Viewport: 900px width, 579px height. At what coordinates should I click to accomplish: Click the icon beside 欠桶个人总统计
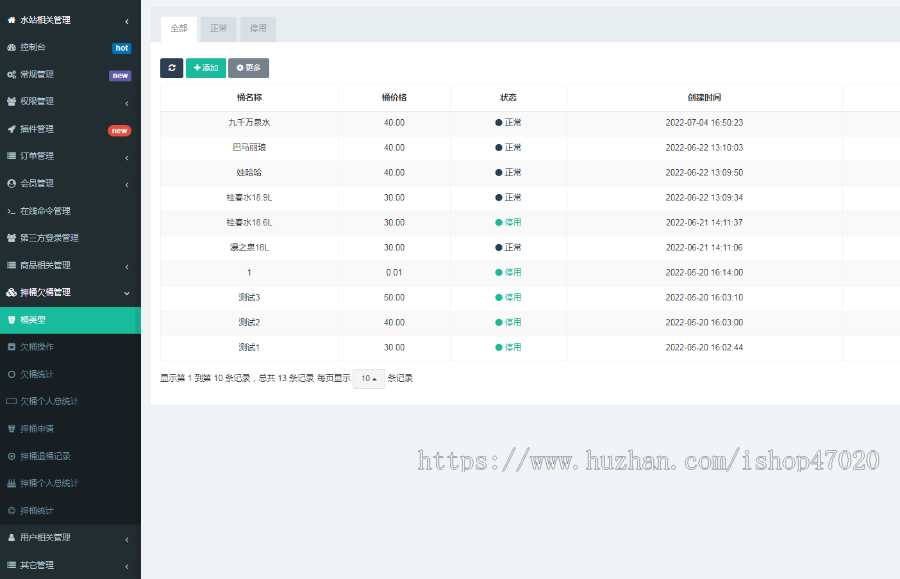(x=11, y=402)
